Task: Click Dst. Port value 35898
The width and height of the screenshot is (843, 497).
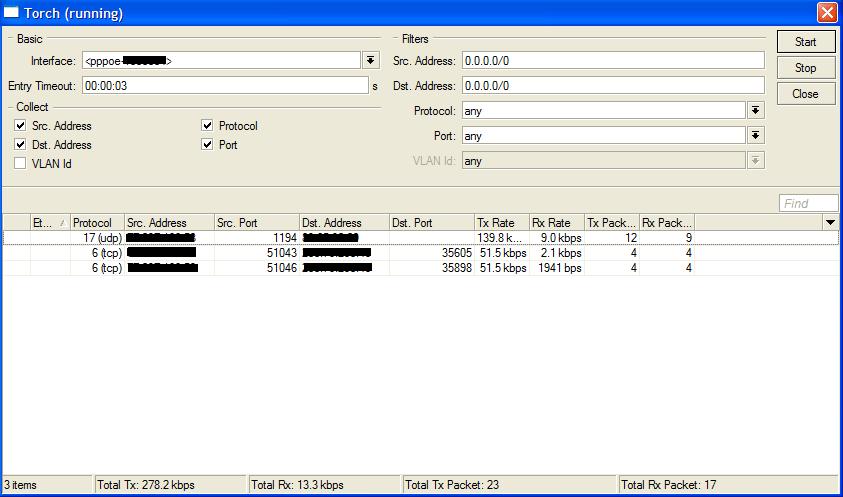Action: coord(456,268)
